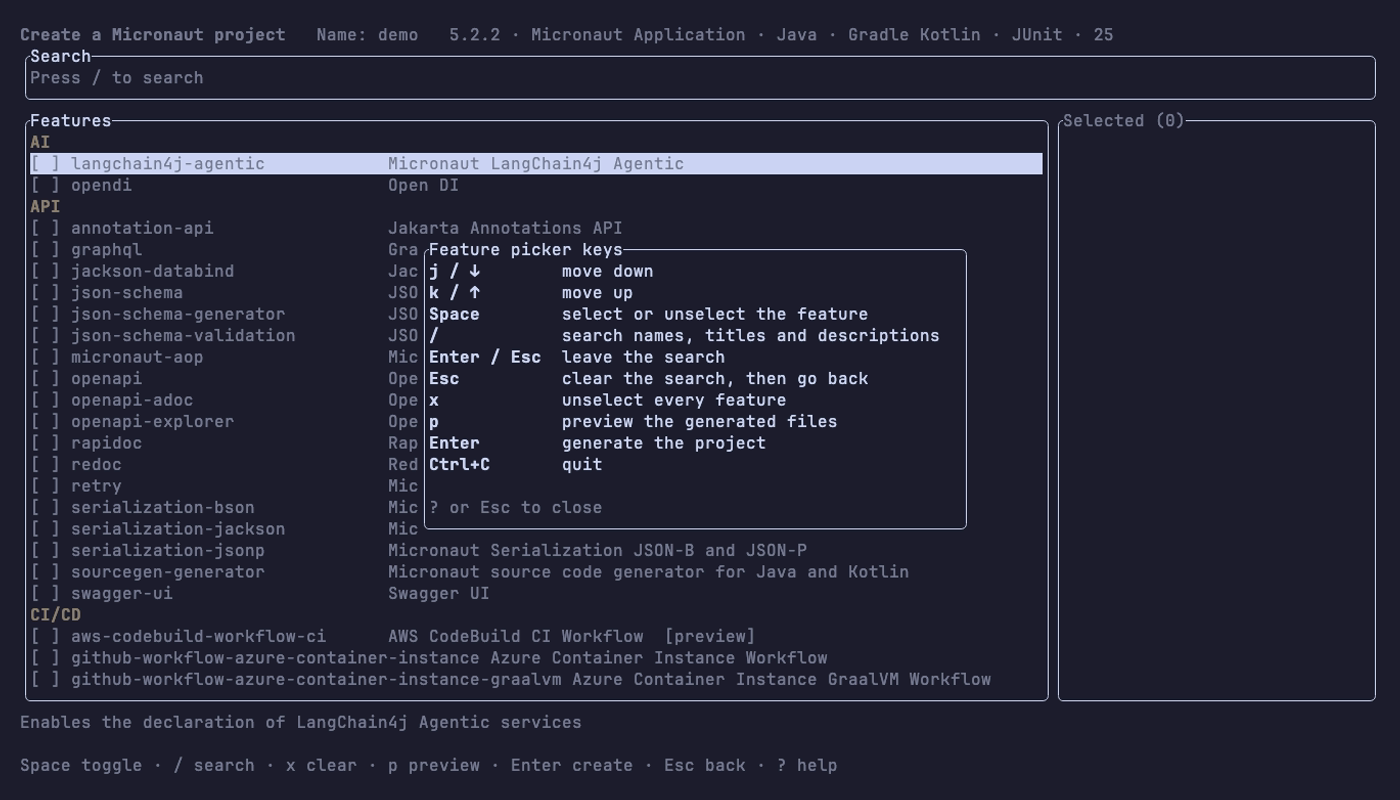Click 'Space toggle' in the footer hints

tap(81, 765)
